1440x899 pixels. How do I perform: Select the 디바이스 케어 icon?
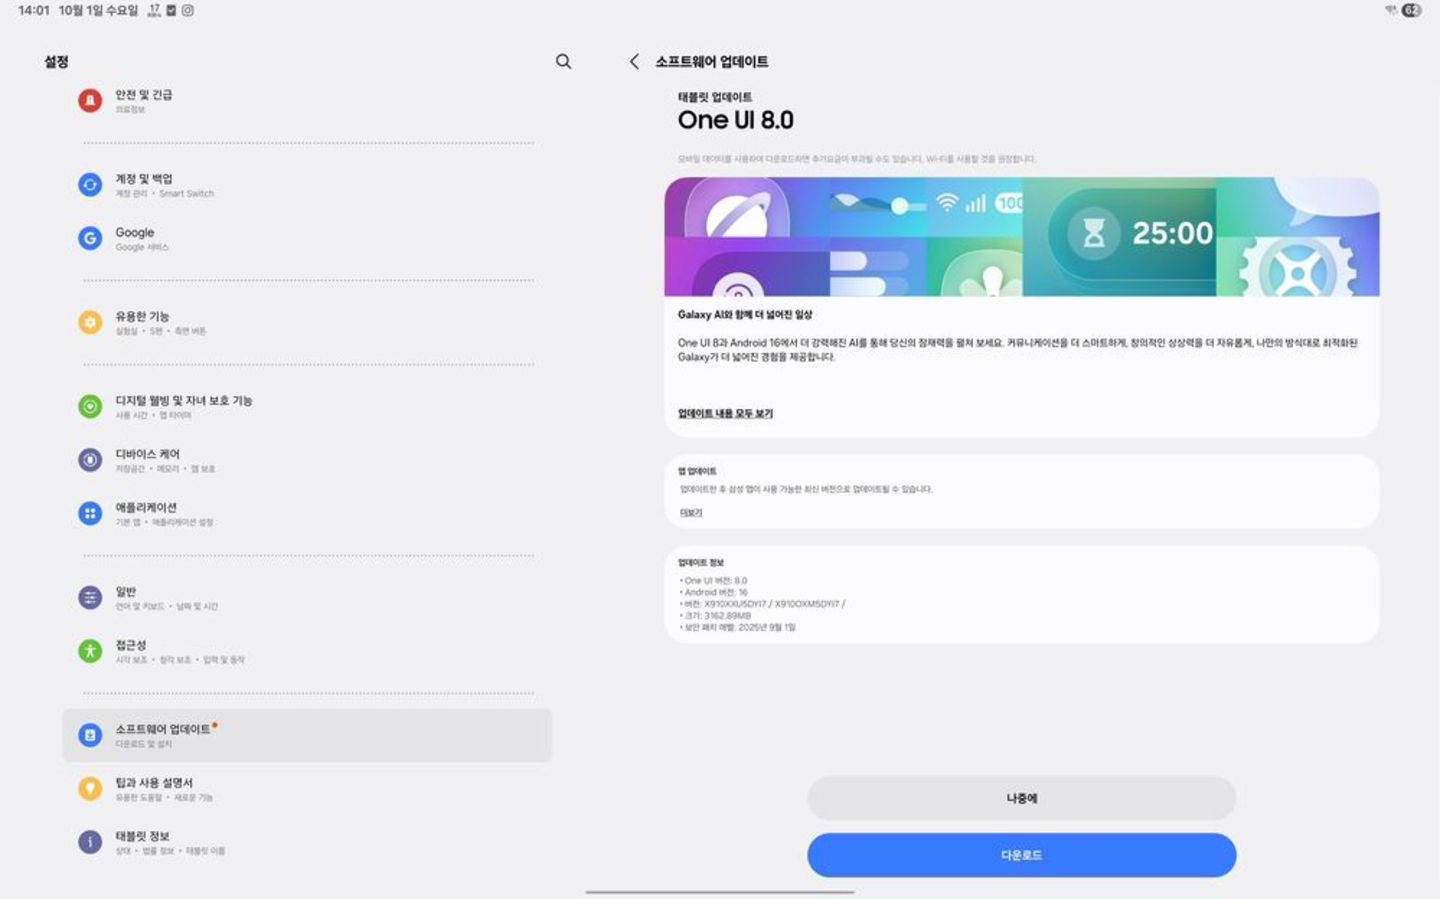[x=90, y=460]
